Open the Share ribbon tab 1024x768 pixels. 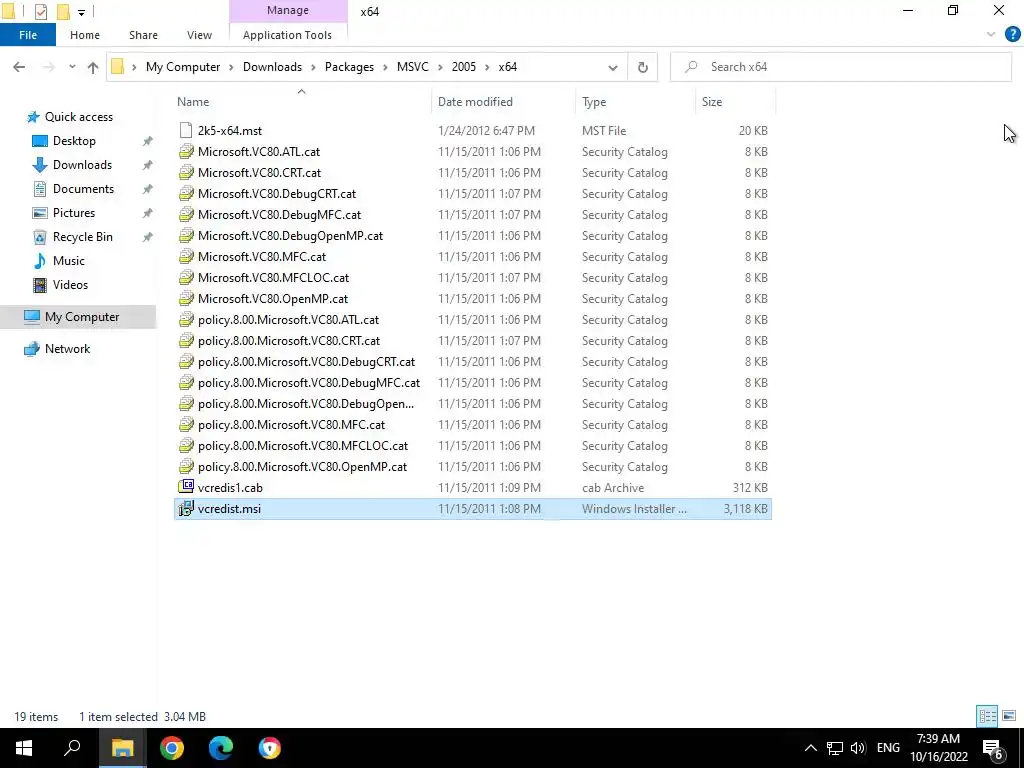click(x=143, y=35)
